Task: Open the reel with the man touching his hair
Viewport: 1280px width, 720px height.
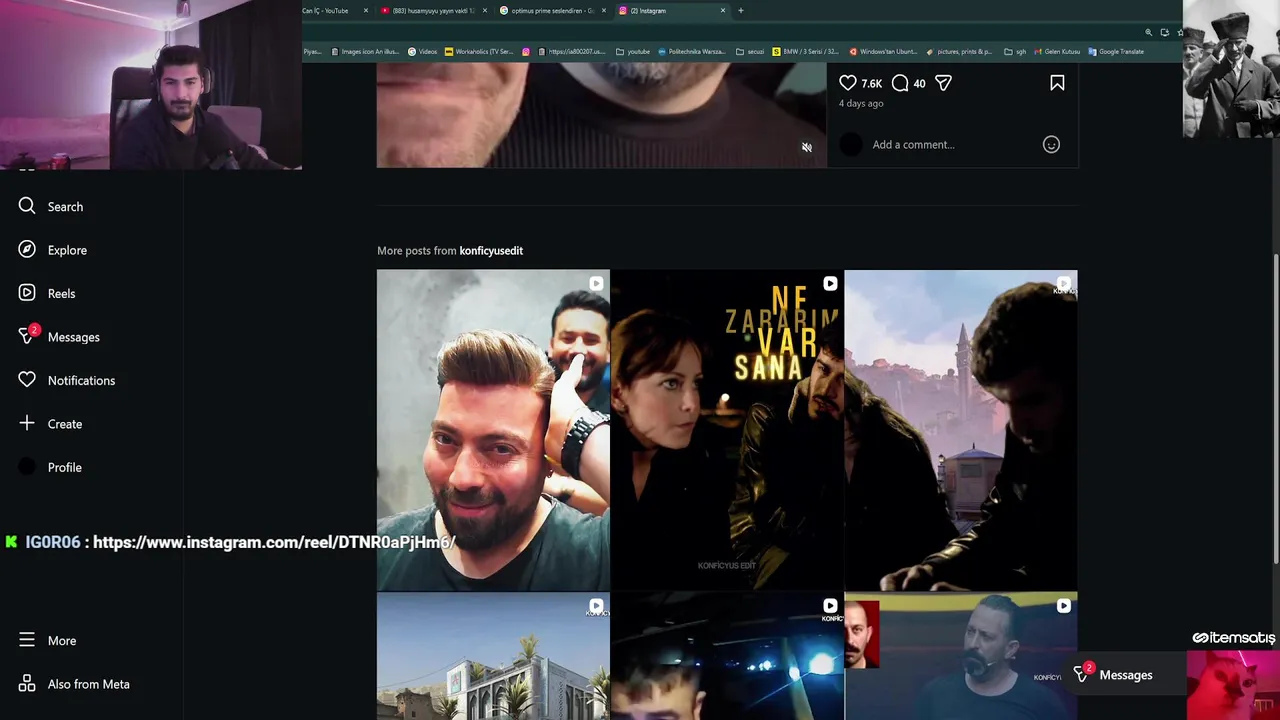Action: [x=493, y=430]
